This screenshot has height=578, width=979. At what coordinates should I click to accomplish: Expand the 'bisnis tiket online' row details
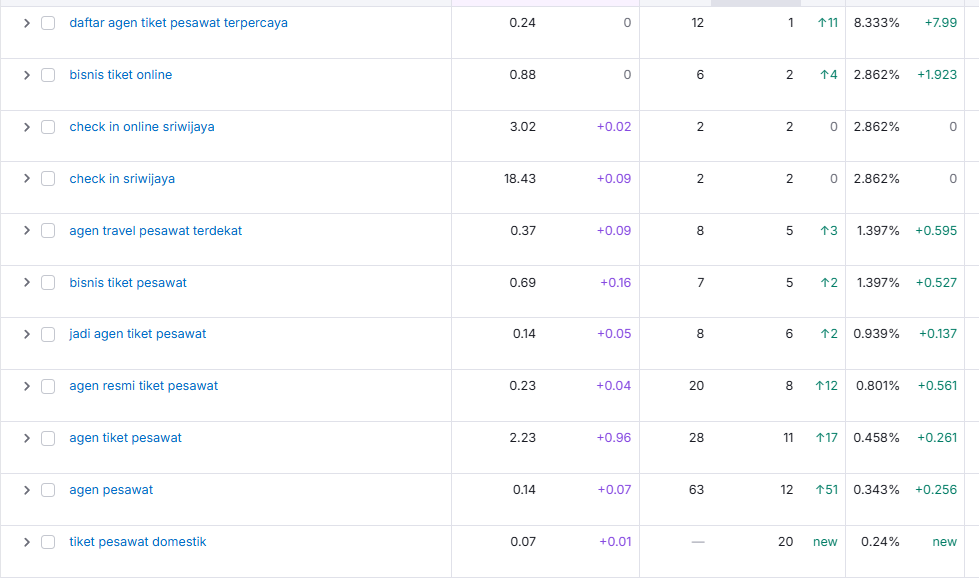pos(27,75)
